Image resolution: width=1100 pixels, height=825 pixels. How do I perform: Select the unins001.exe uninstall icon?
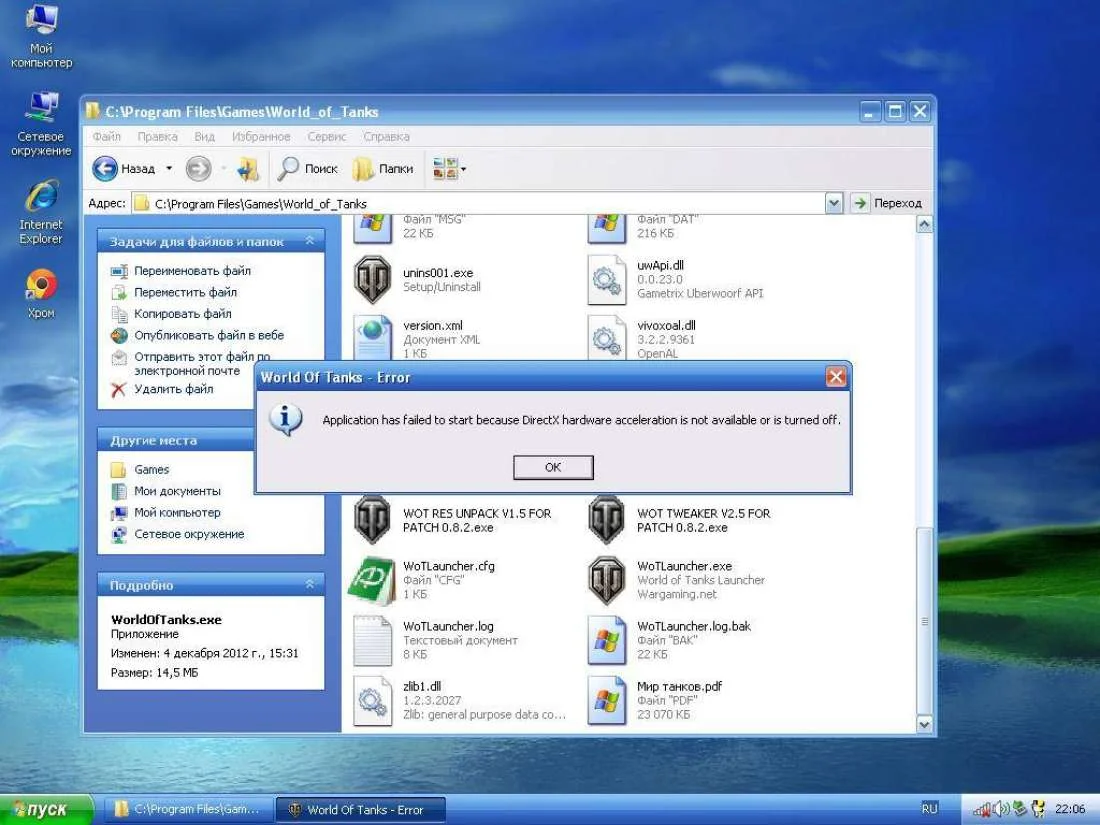click(x=373, y=280)
